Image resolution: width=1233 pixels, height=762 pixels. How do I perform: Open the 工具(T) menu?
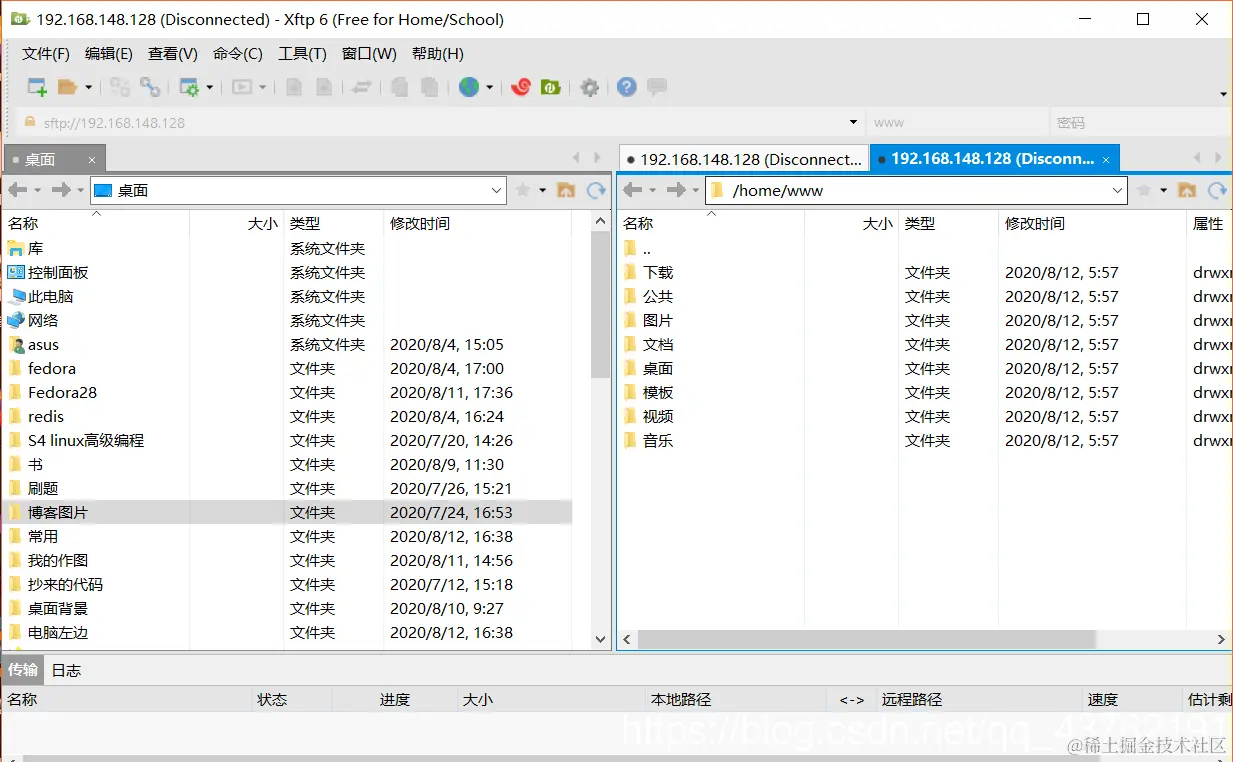pos(302,54)
